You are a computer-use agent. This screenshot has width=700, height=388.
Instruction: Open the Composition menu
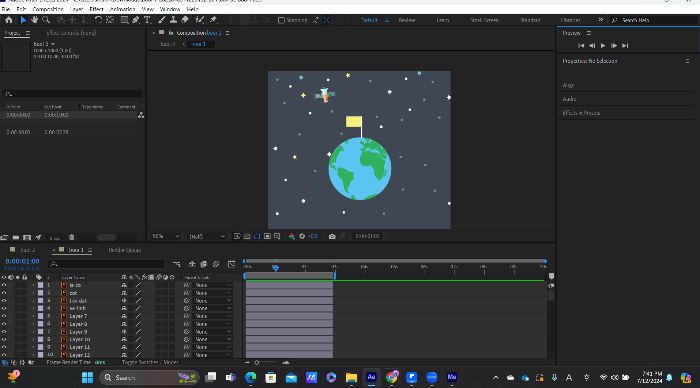[48, 9]
